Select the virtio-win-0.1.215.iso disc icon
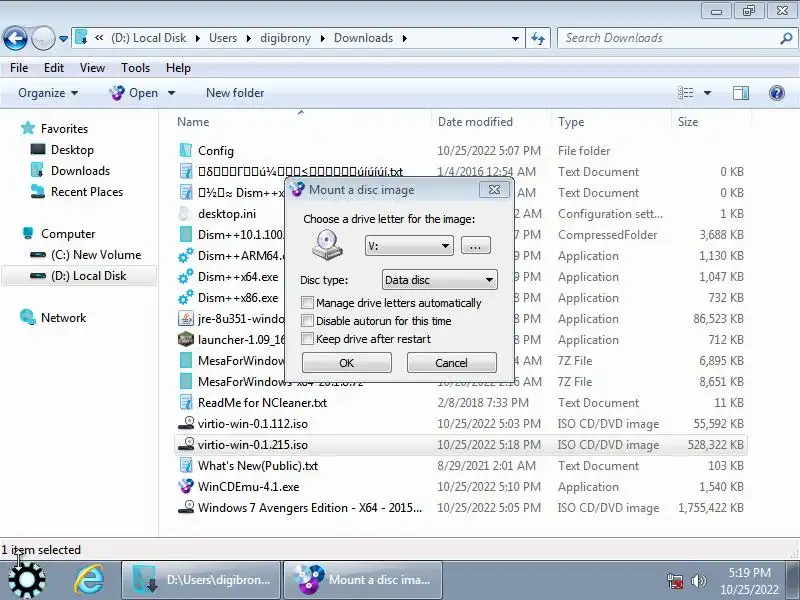The width and height of the screenshot is (800, 600). coord(186,444)
